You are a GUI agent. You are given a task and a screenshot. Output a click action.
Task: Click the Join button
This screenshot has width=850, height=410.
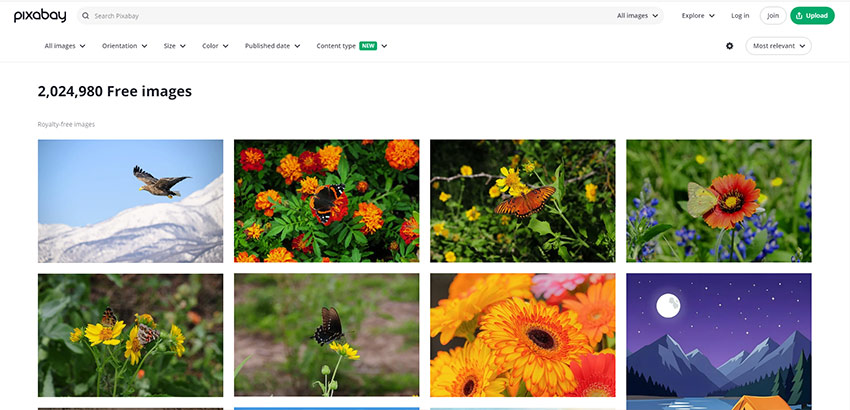772,16
